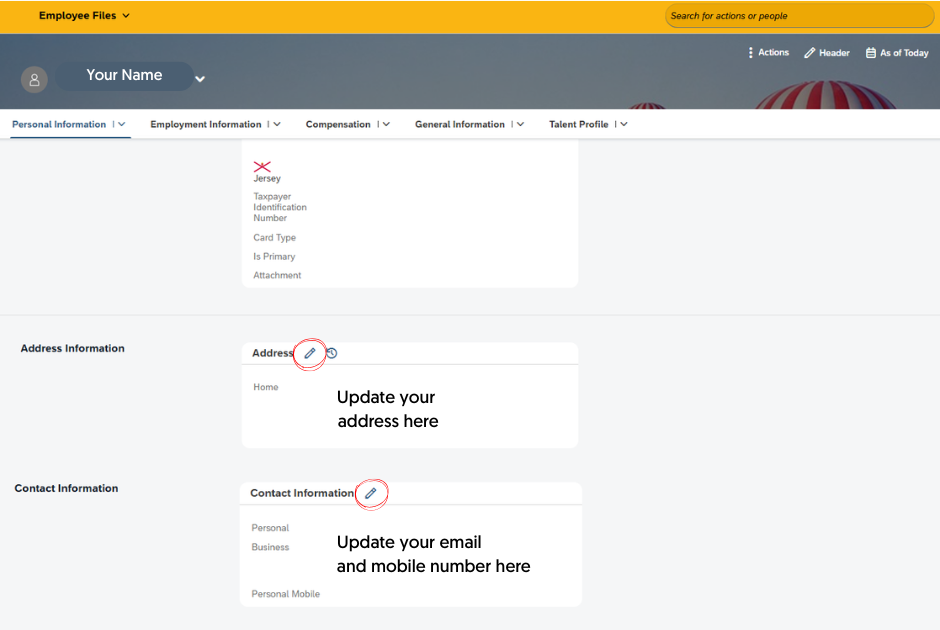Open the General Information tab
The height and width of the screenshot is (630, 940).
pos(459,125)
